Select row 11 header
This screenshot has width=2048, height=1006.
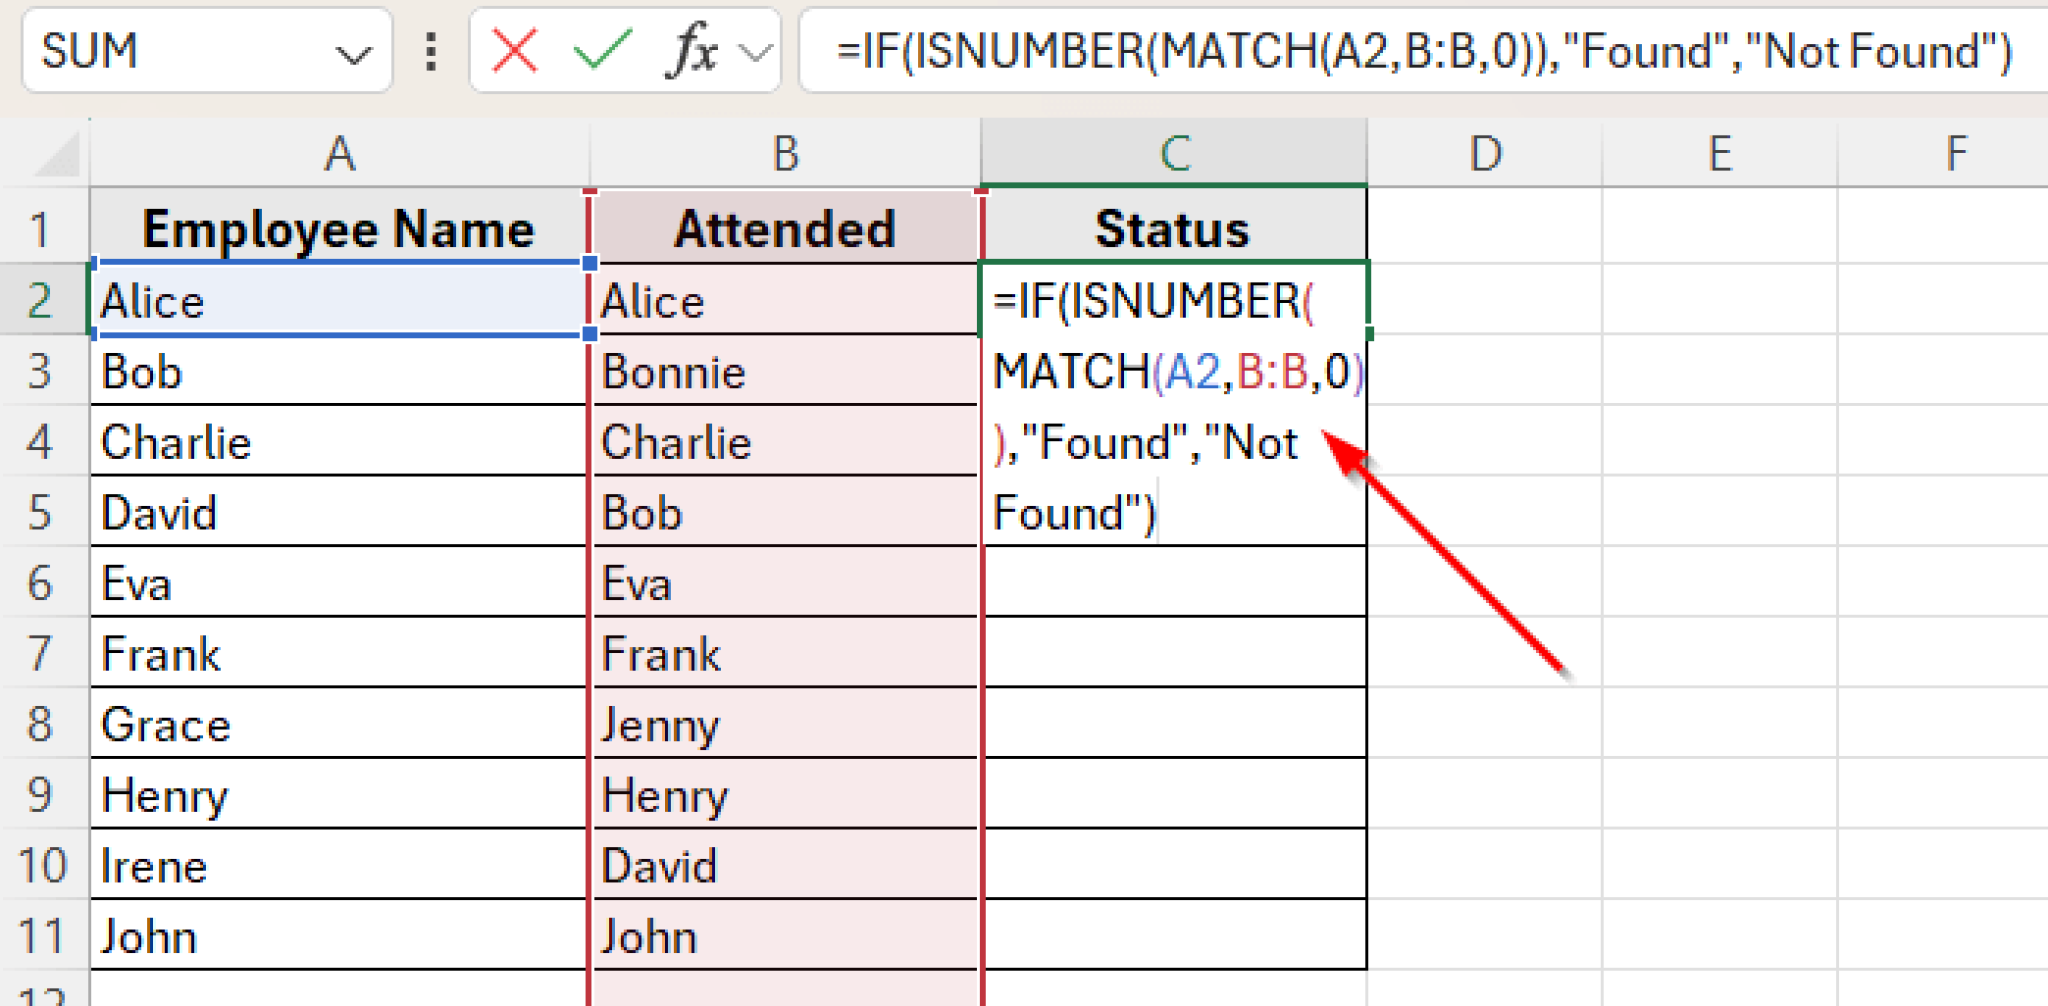[42, 936]
